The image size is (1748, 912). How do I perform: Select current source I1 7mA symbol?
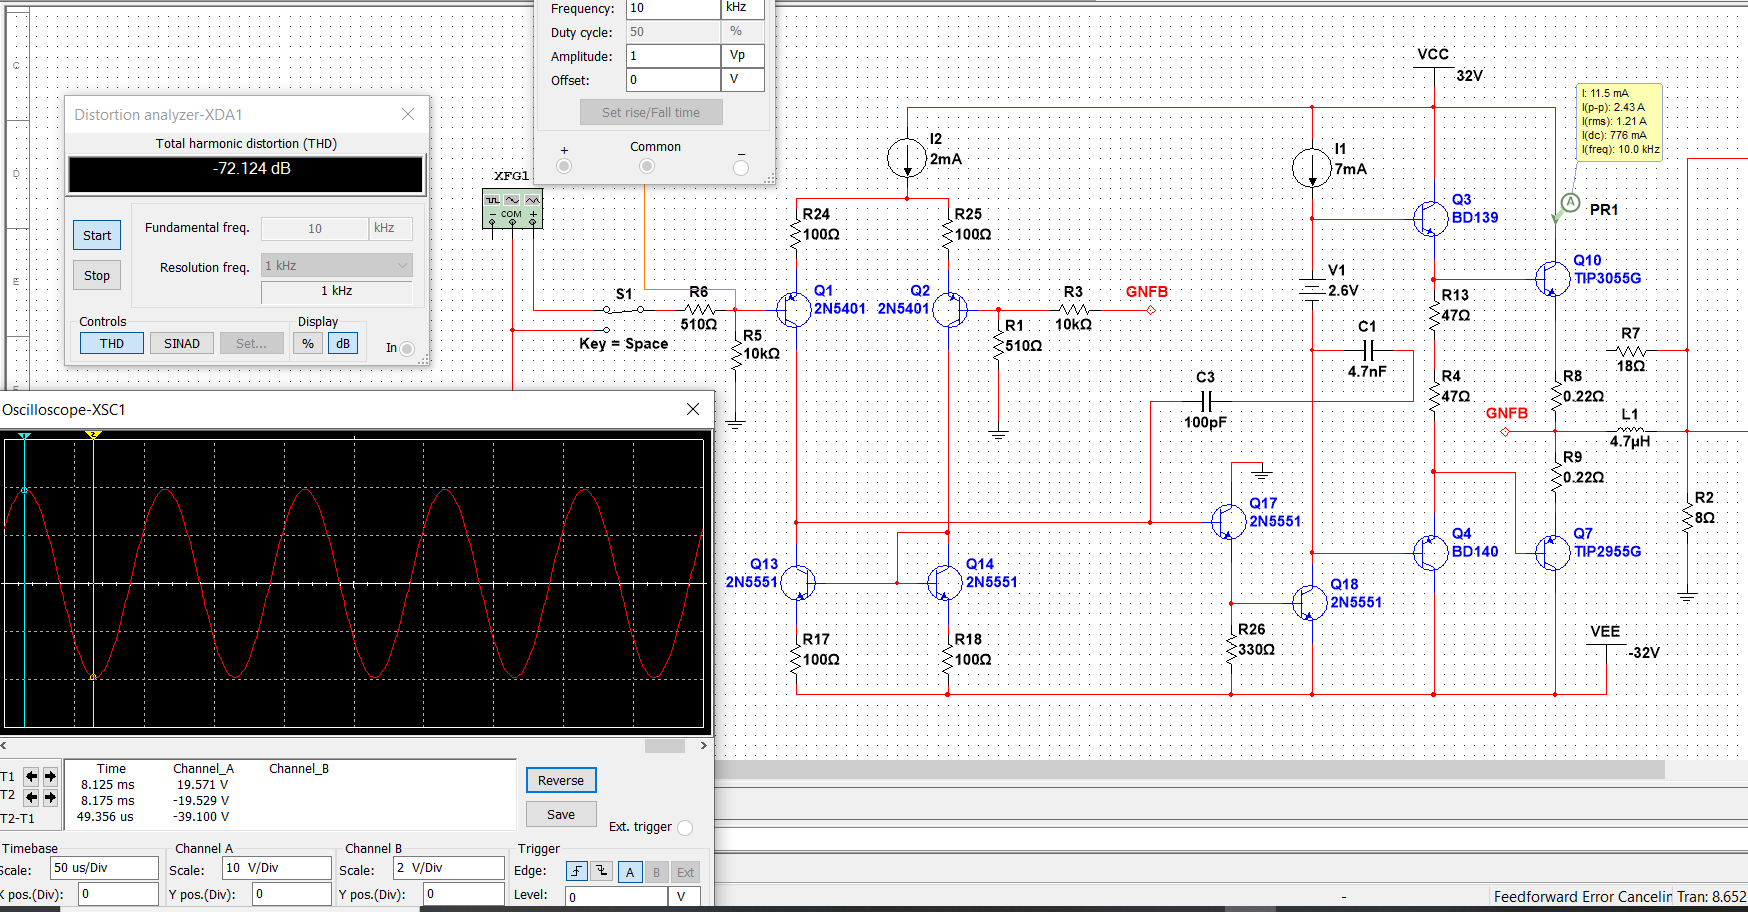click(1311, 168)
